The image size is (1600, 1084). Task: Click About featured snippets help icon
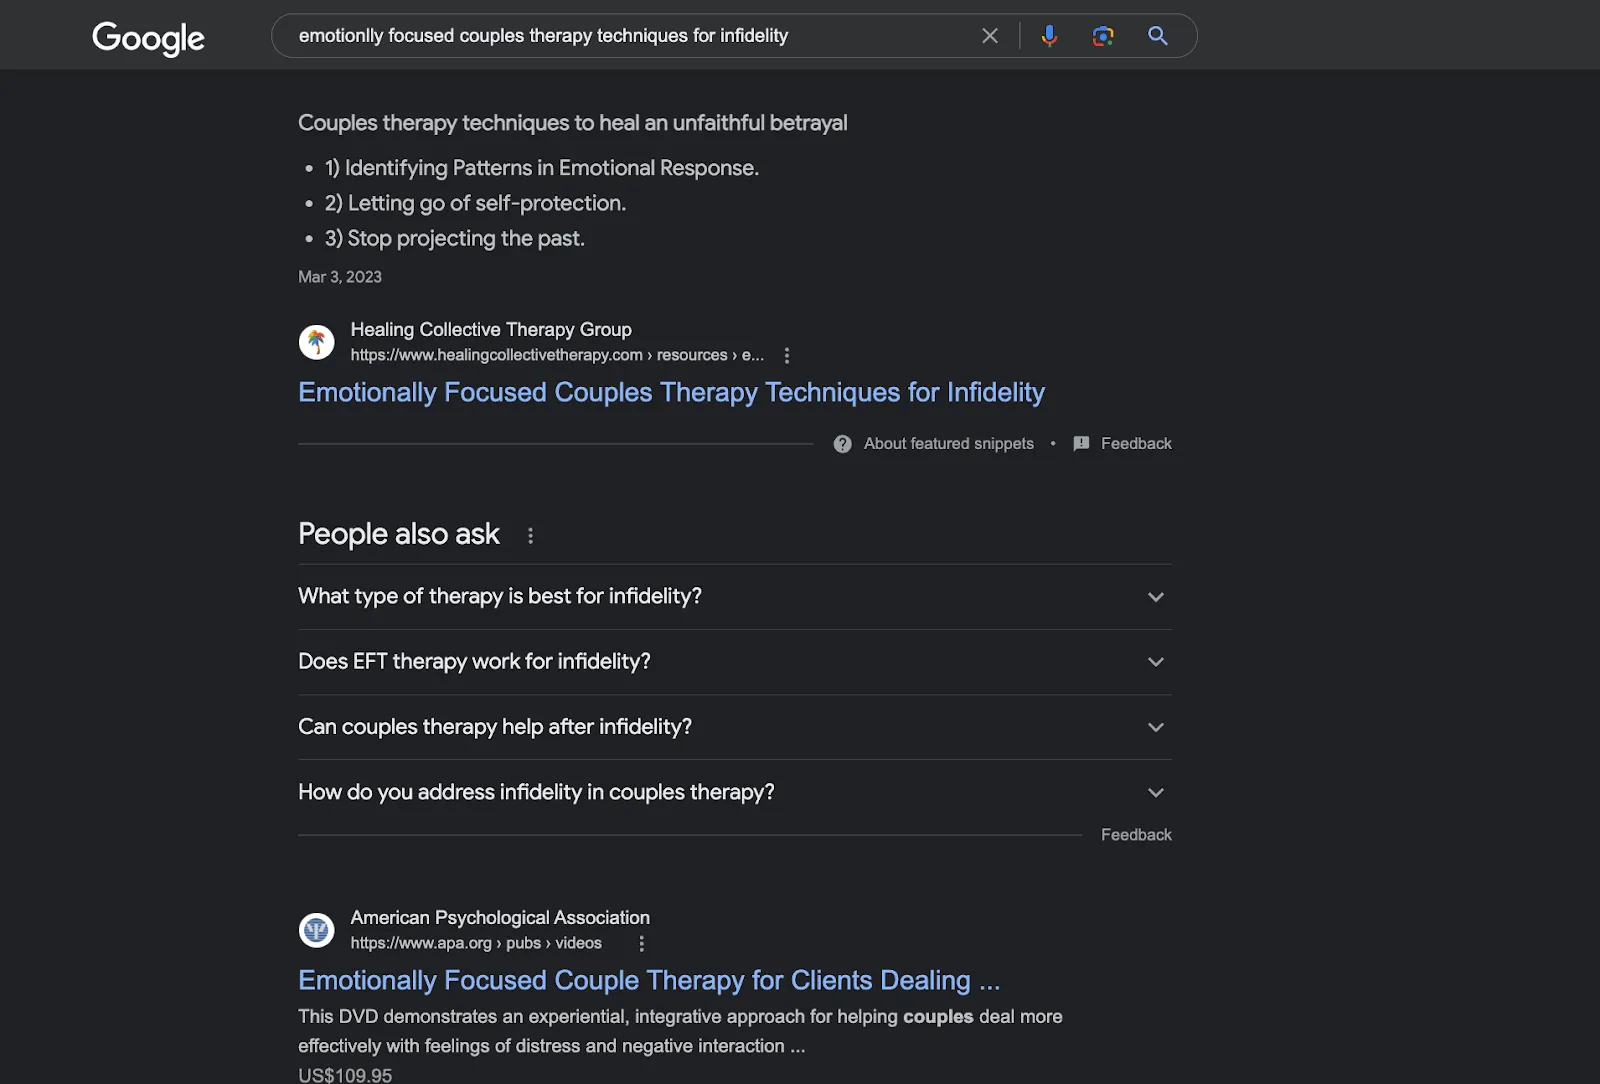coord(843,444)
